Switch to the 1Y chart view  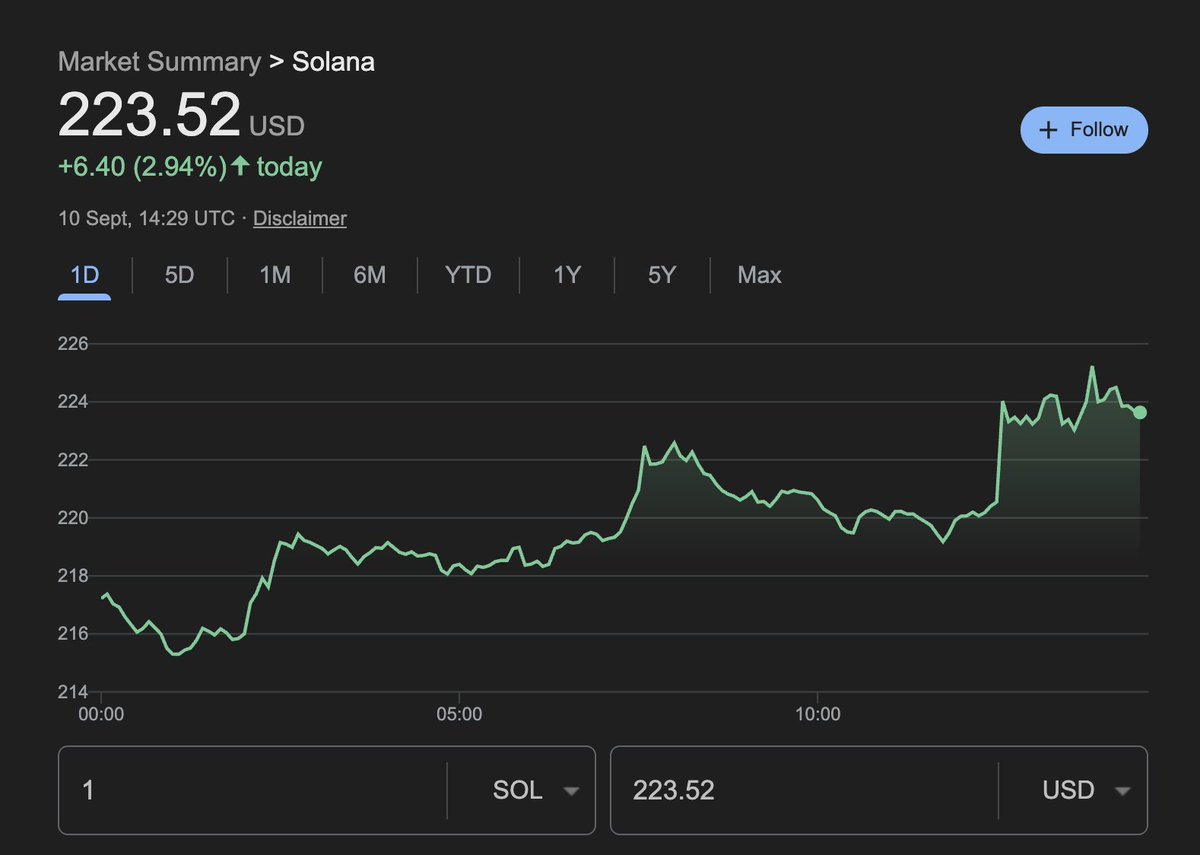pos(565,275)
